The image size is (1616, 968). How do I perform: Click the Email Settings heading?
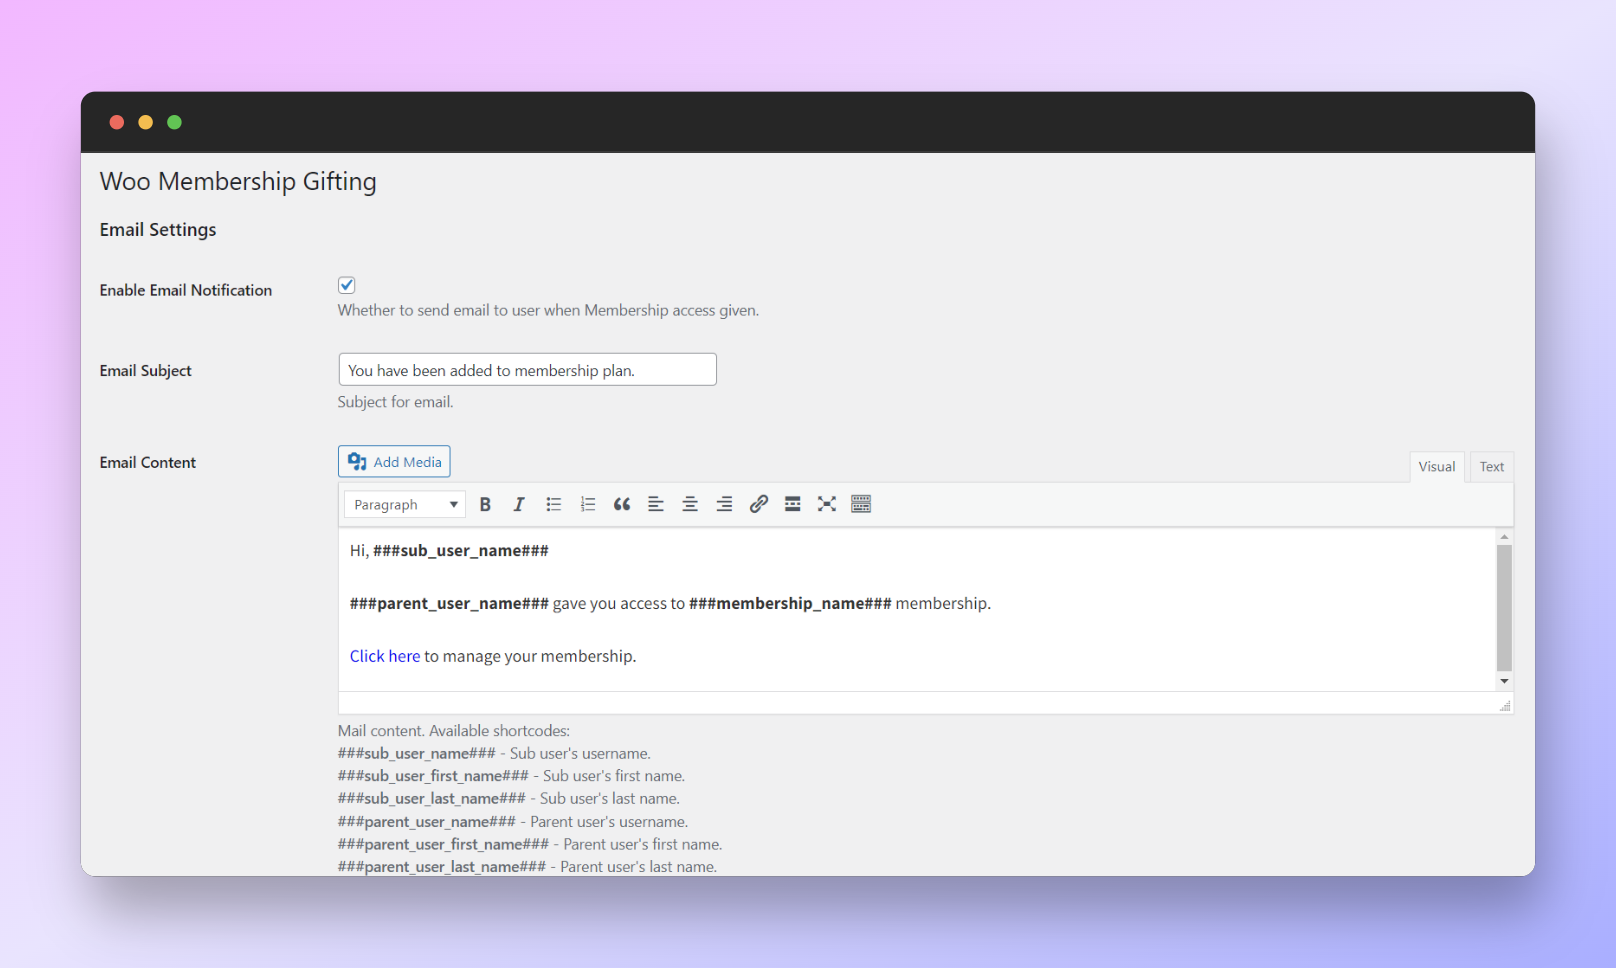click(x=158, y=230)
